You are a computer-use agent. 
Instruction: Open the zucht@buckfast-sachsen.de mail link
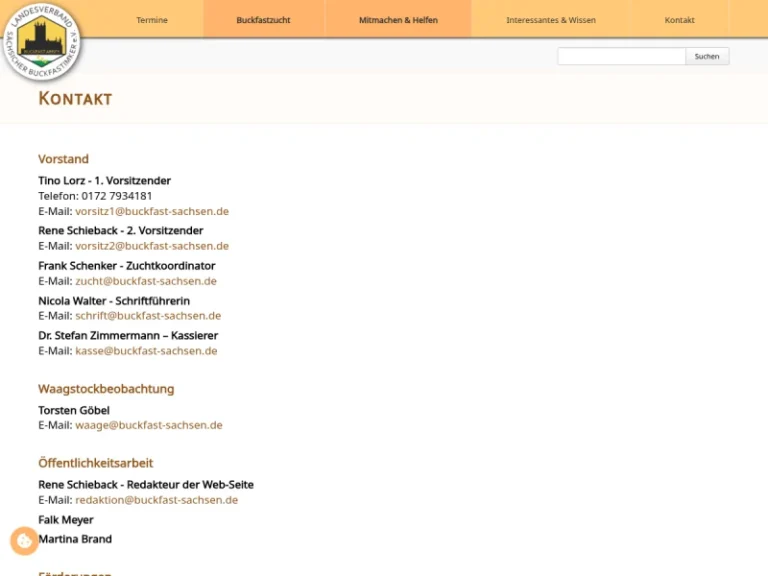(146, 281)
